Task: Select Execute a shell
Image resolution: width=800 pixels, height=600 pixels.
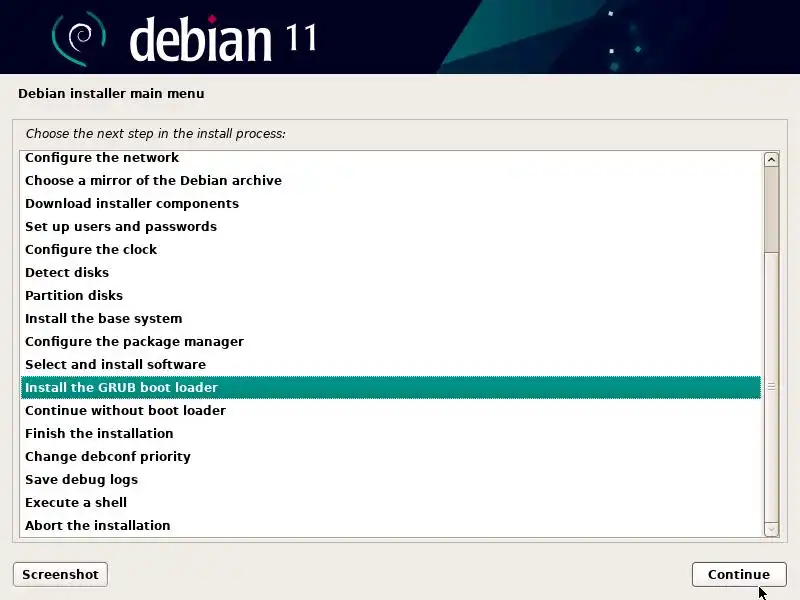Action: pos(391,502)
